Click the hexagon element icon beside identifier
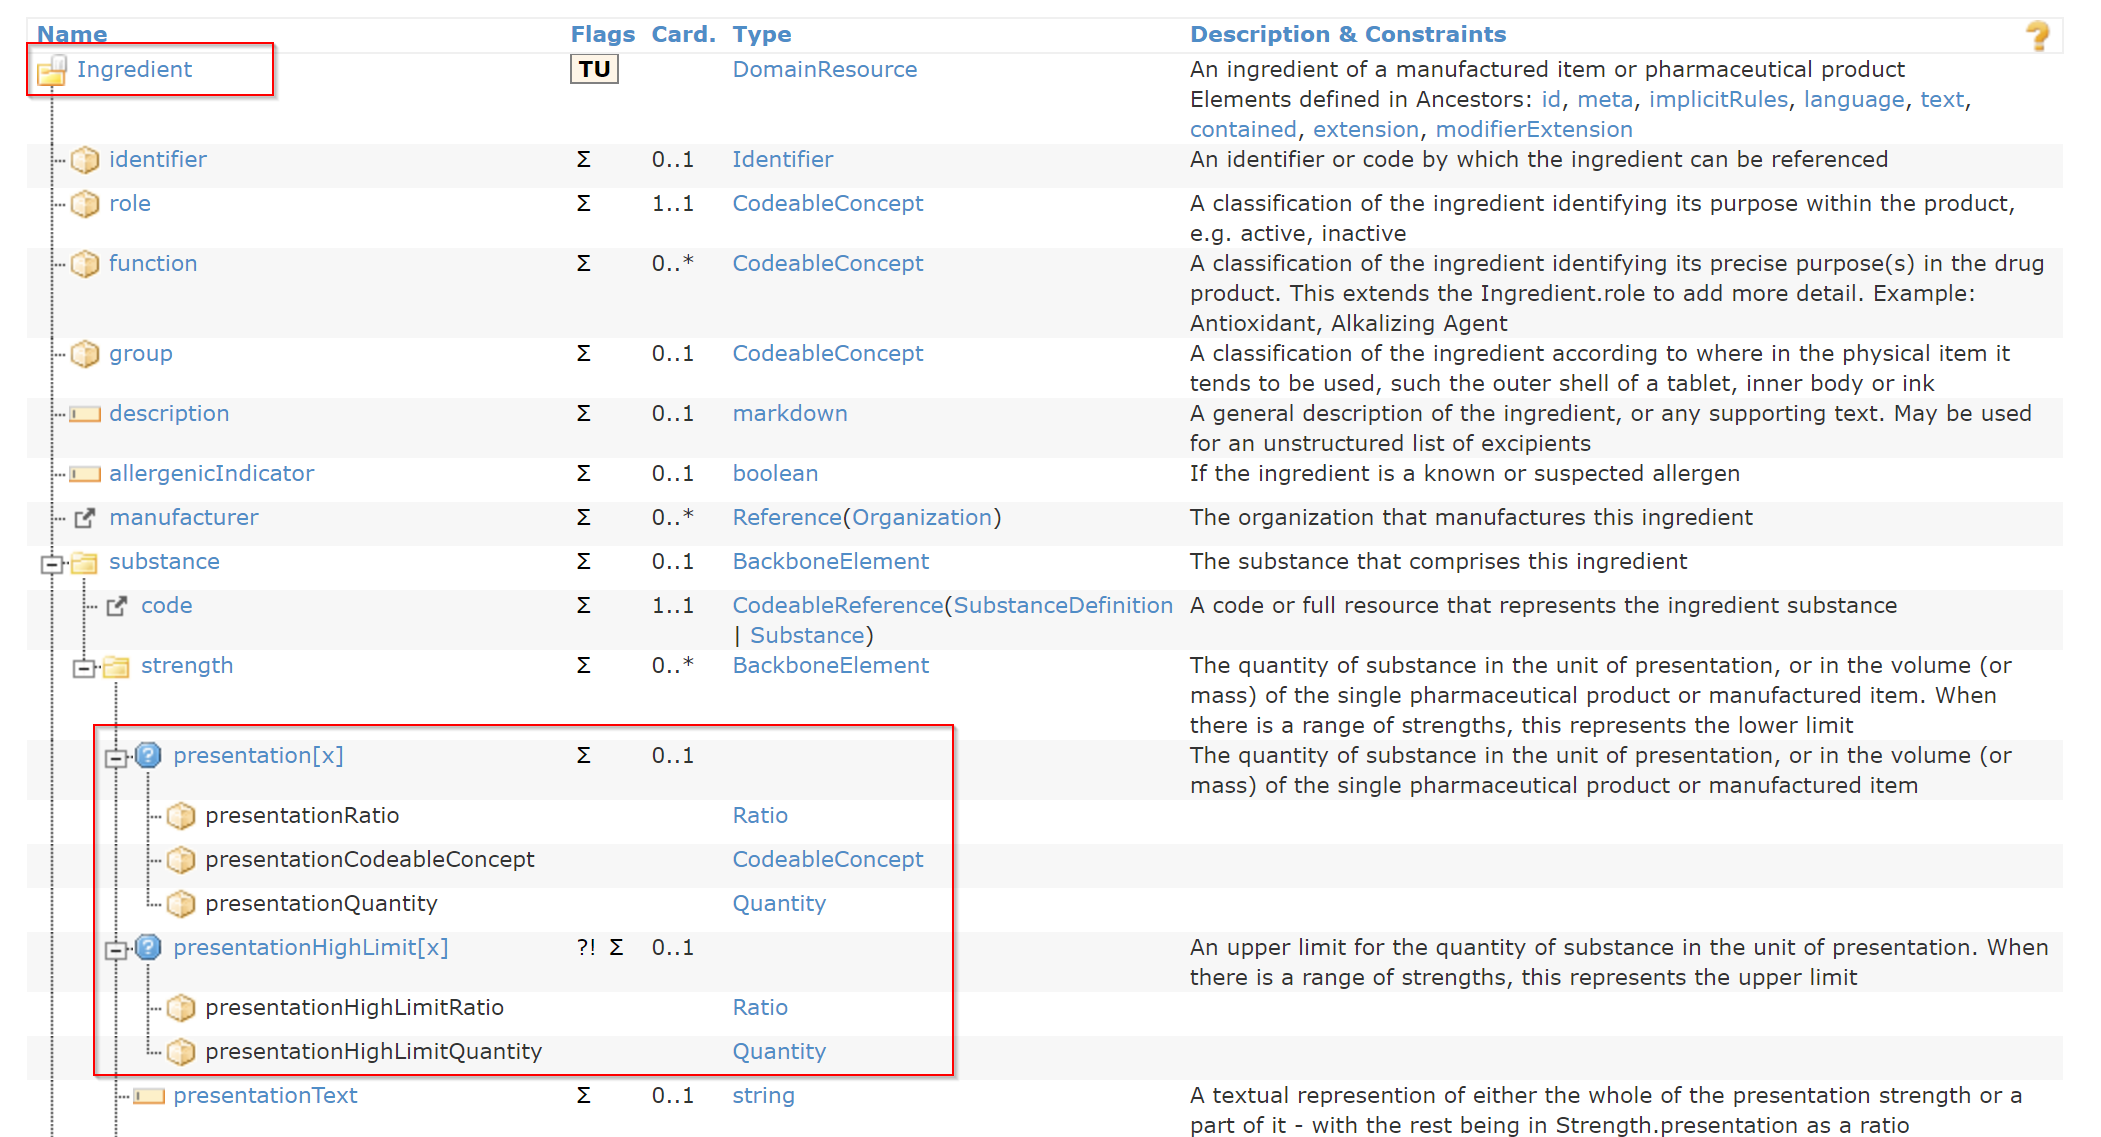This screenshot has width=2101, height=1137. [85, 160]
